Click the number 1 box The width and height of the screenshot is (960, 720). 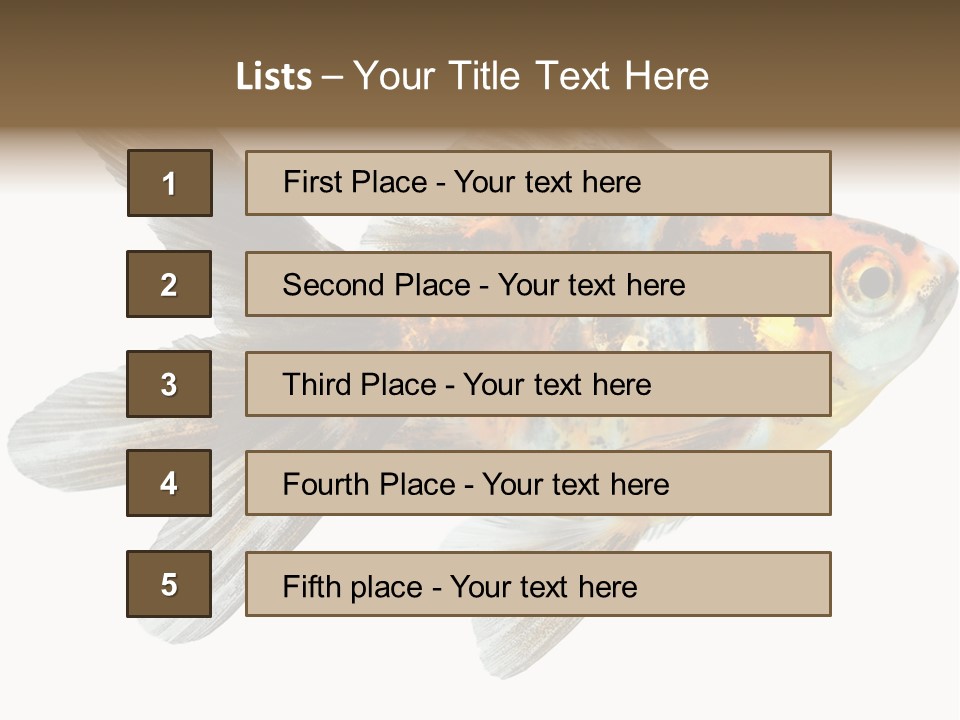[x=170, y=183]
